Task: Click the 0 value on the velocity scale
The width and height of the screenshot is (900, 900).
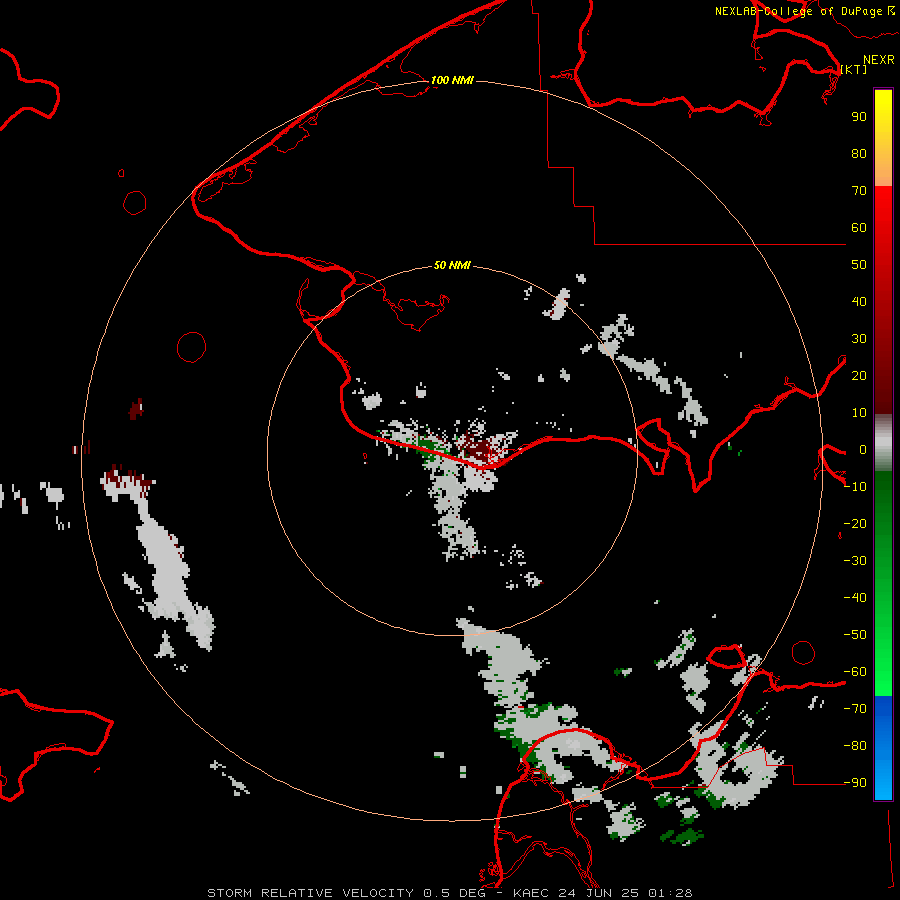Action: pos(863,449)
